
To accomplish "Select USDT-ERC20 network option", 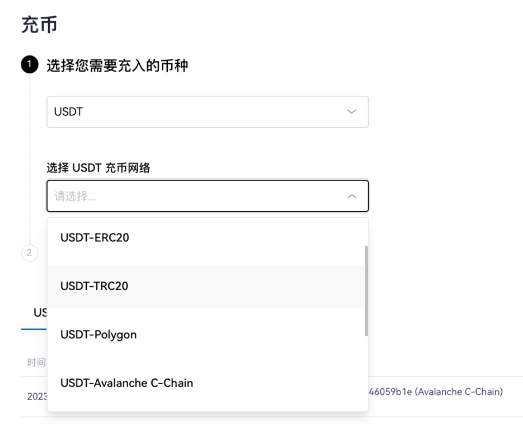I will point(205,238).
